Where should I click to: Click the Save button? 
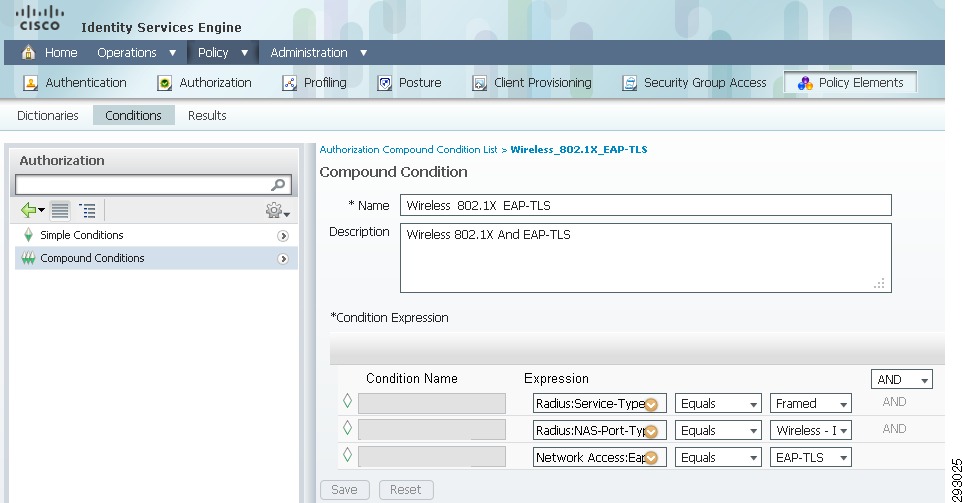coord(344,490)
